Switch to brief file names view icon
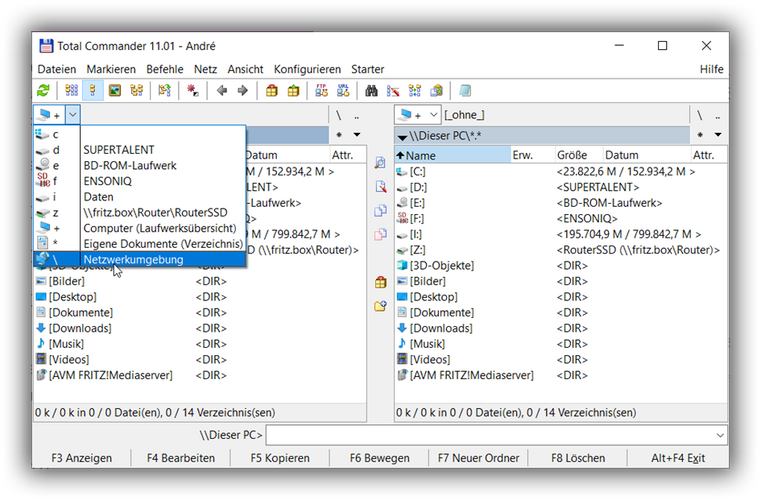Image resolution: width=761 pixels, height=500 pixels. click(x=71, y=90)
